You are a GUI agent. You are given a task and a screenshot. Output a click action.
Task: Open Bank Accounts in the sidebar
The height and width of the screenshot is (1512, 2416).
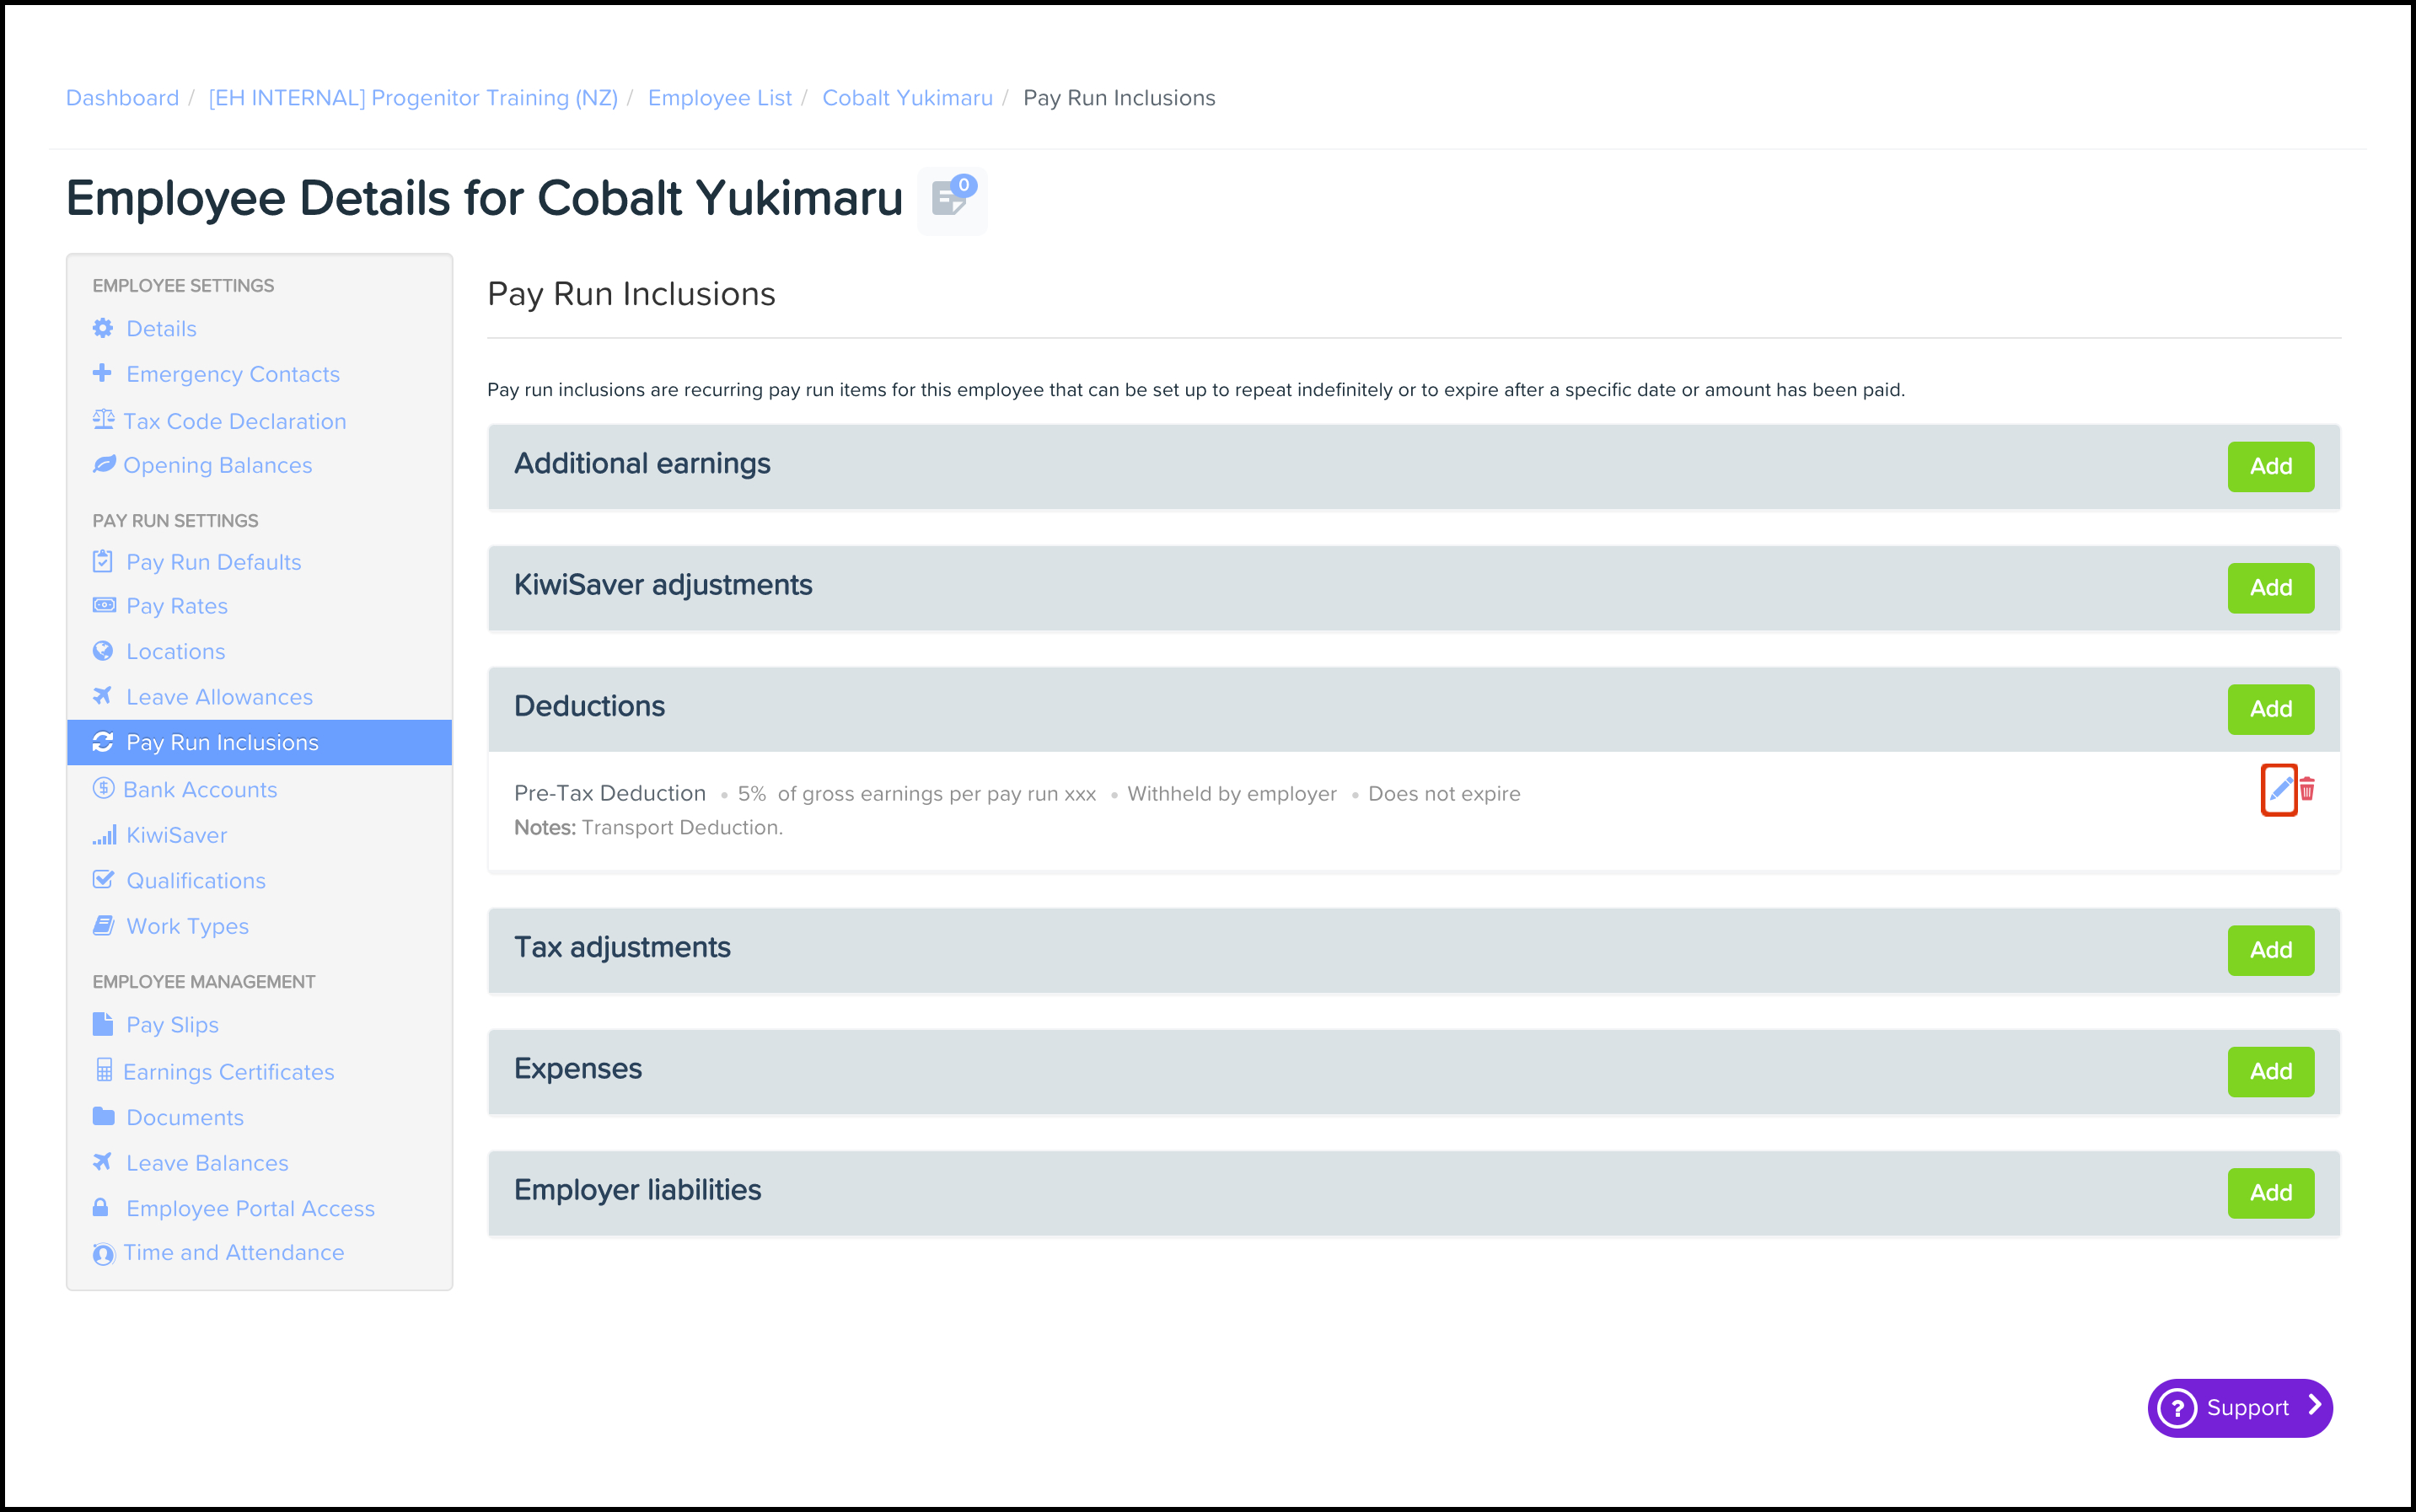click(200, 790)
